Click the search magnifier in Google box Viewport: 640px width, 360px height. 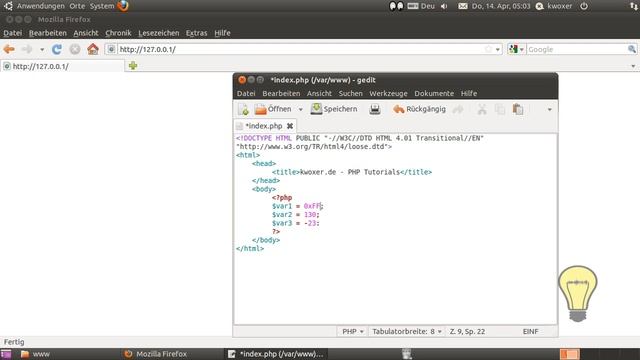(x=632, y=49)
